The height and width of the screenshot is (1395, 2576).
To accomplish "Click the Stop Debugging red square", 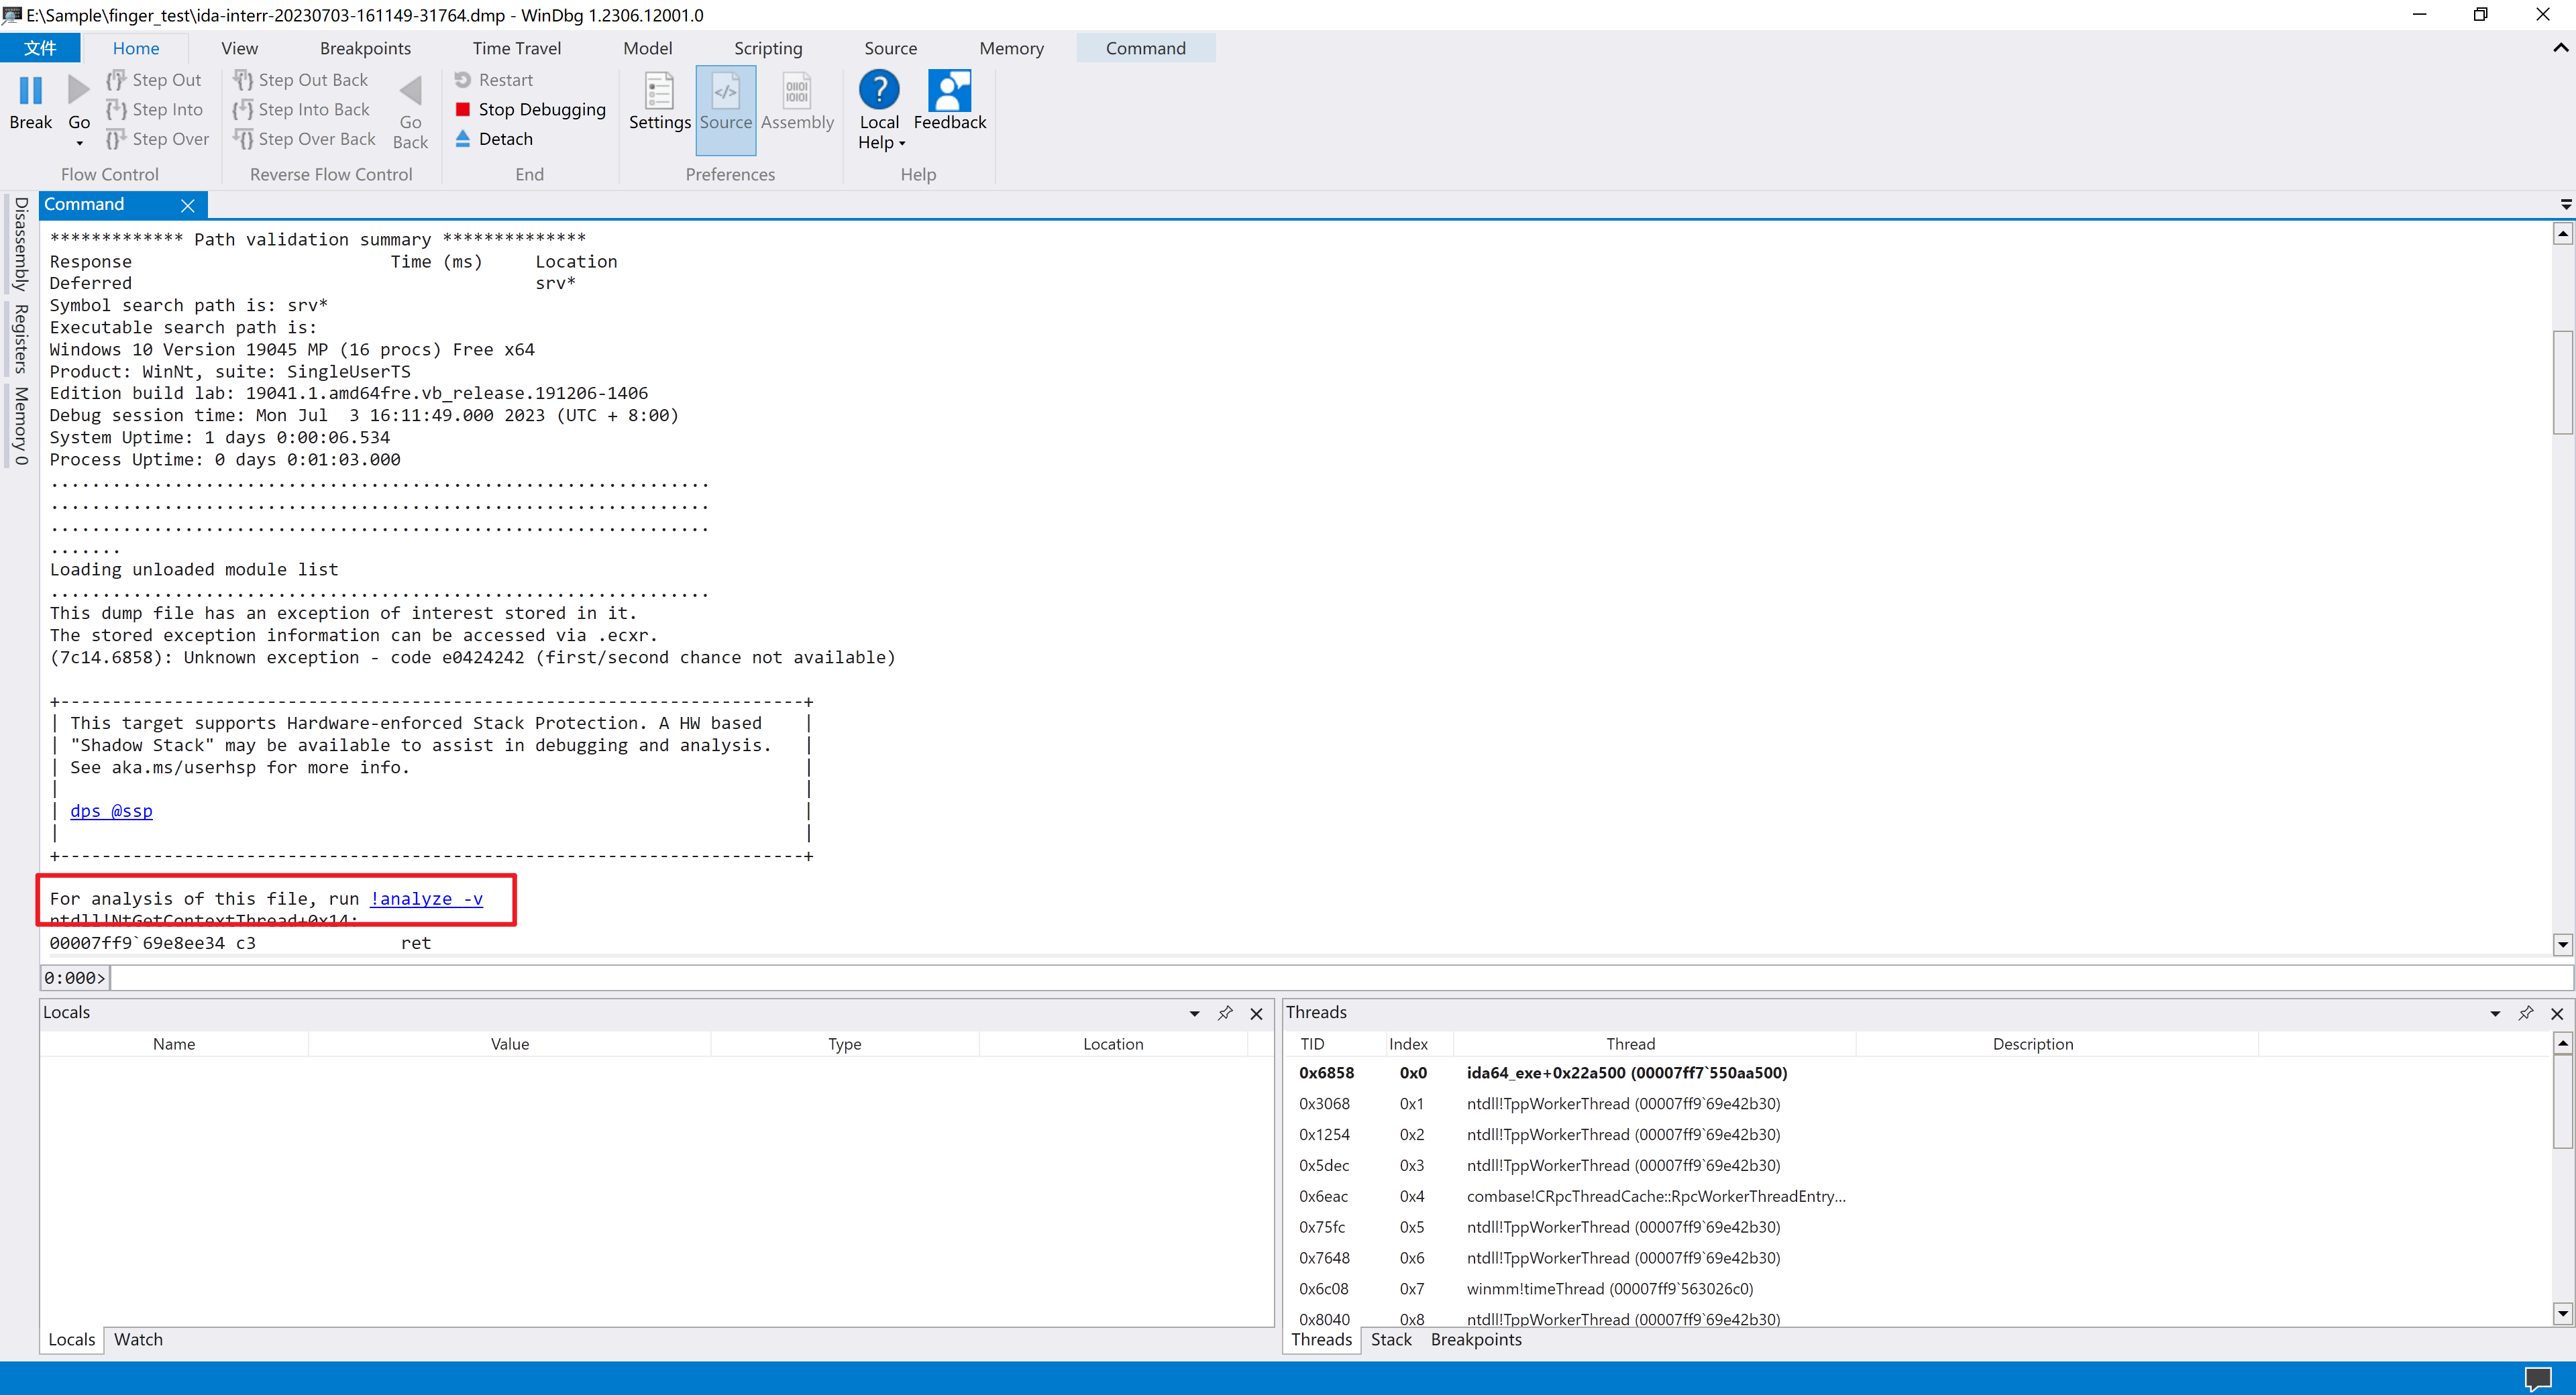I will coord(463,109).
